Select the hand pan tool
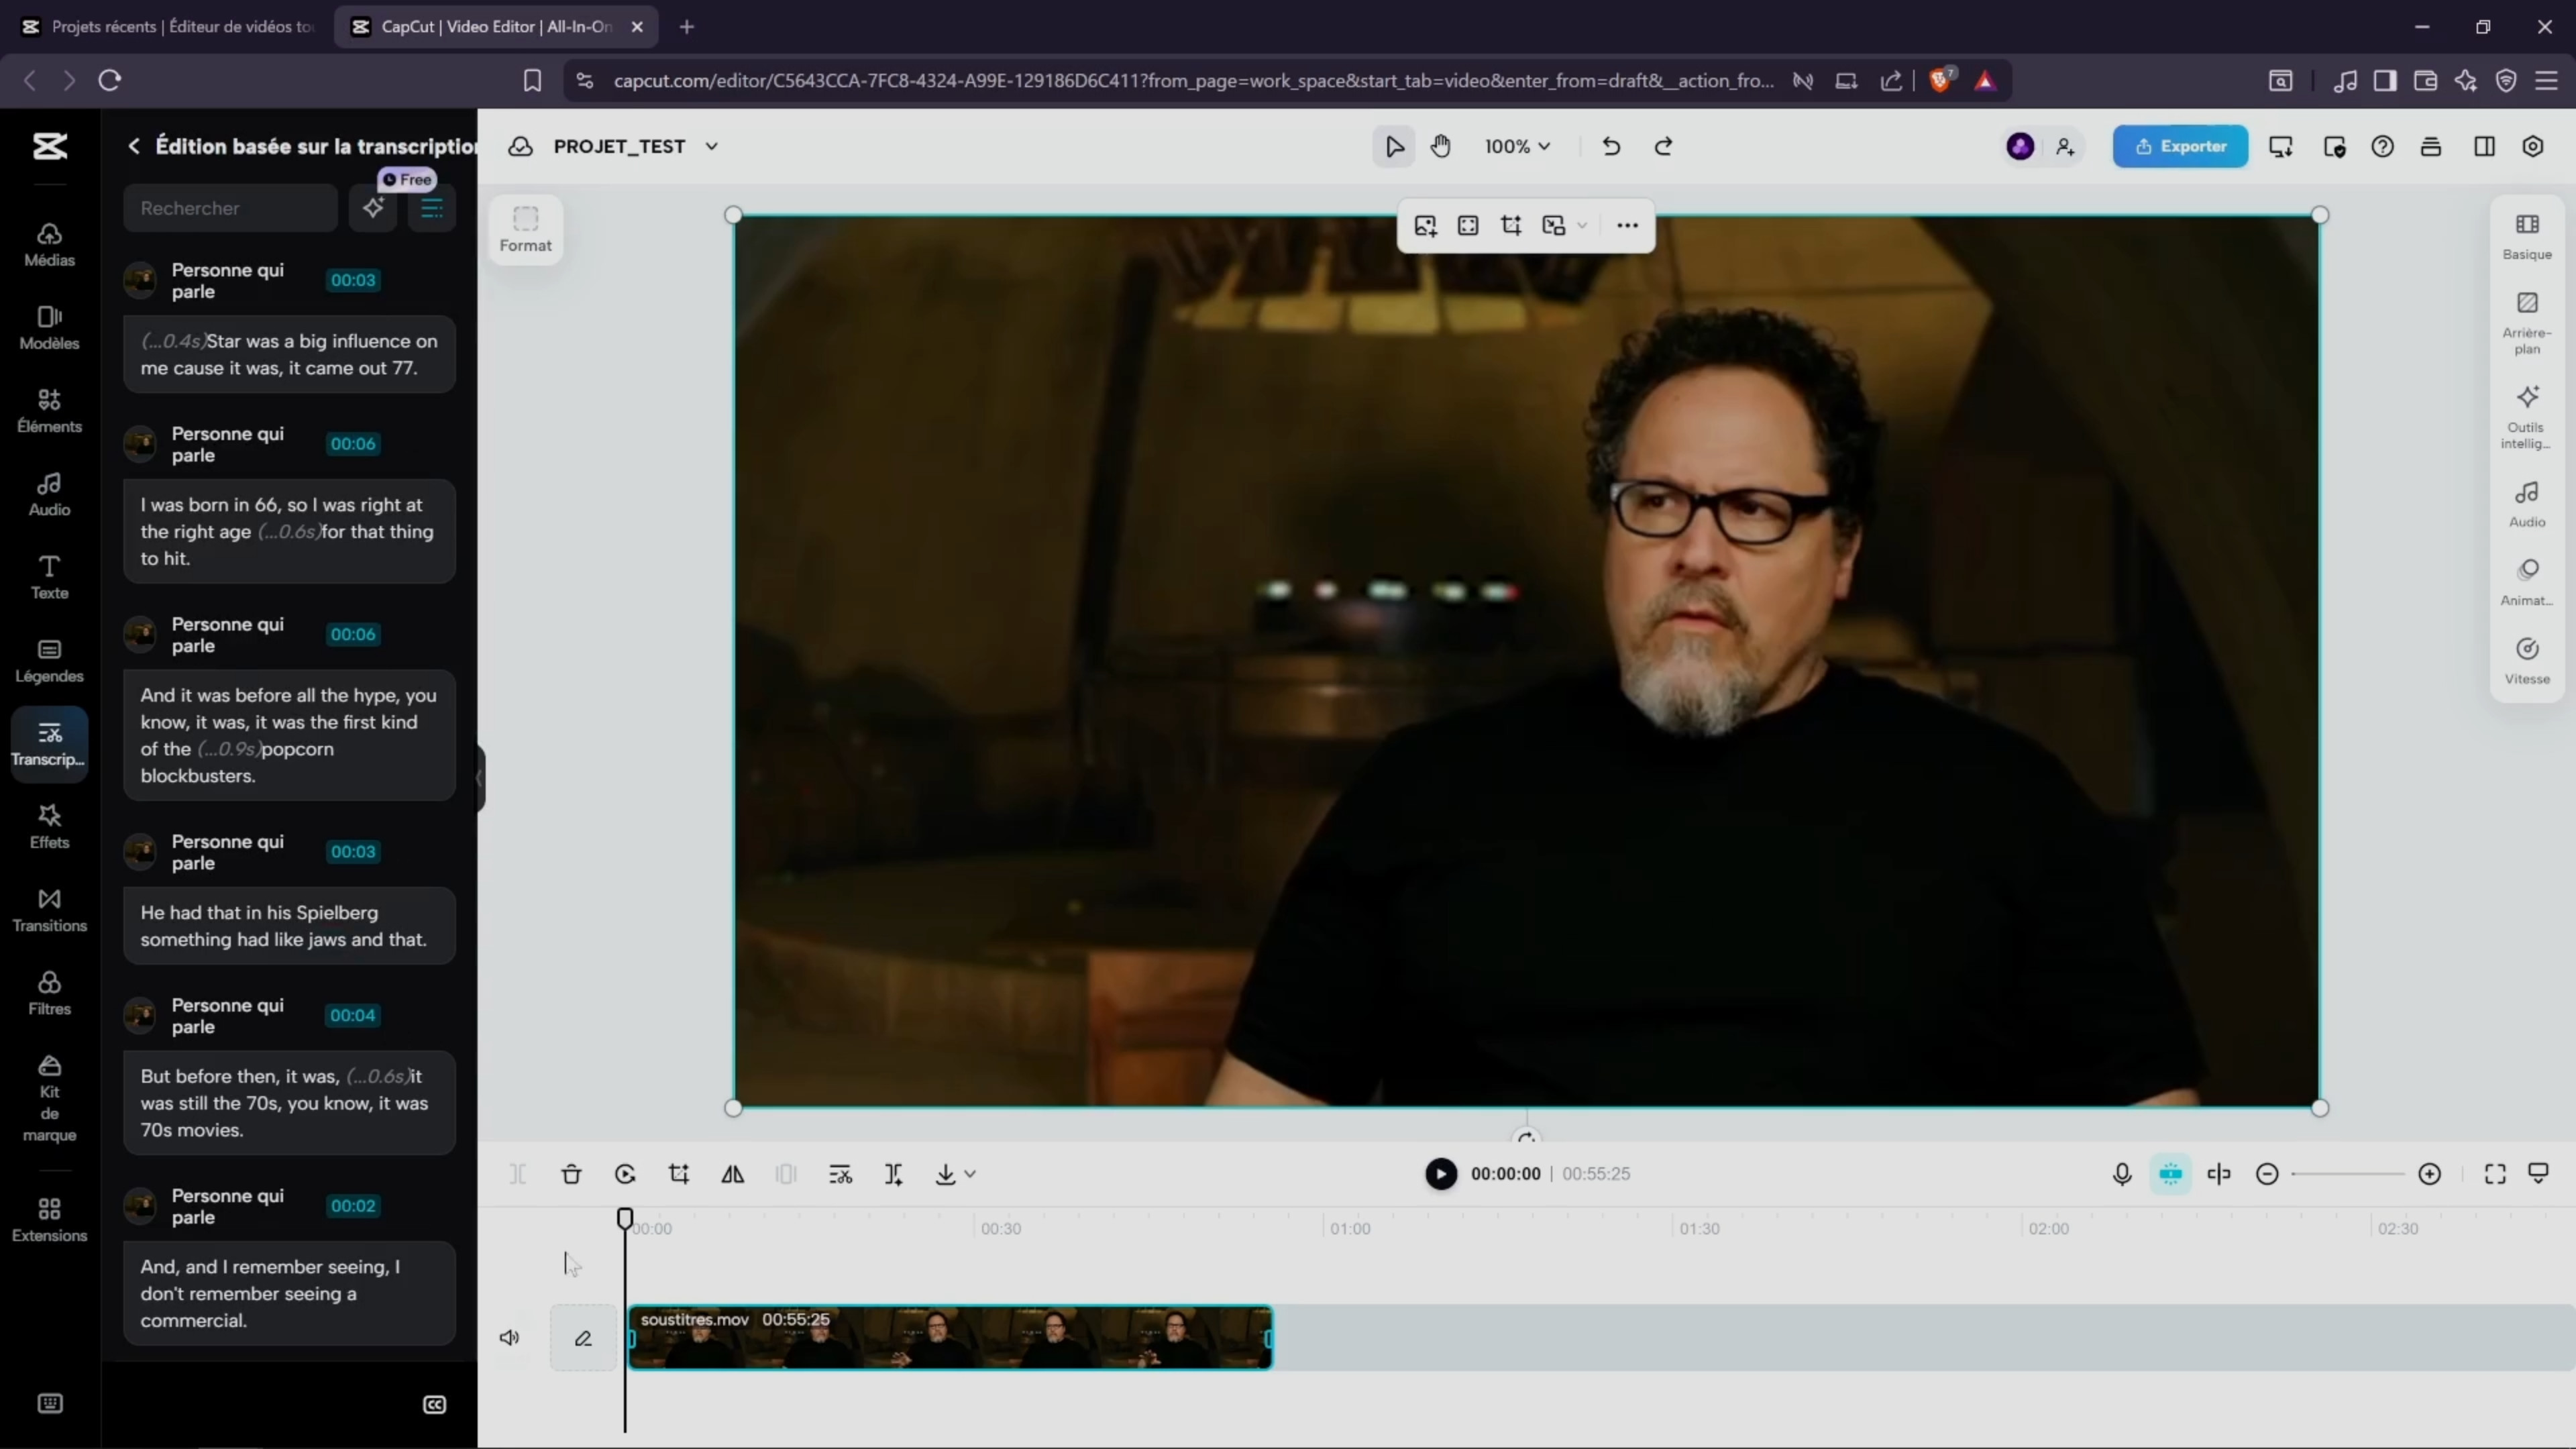The height and width of the screenshot is (1449, 2576). (x=1440, y=146)
